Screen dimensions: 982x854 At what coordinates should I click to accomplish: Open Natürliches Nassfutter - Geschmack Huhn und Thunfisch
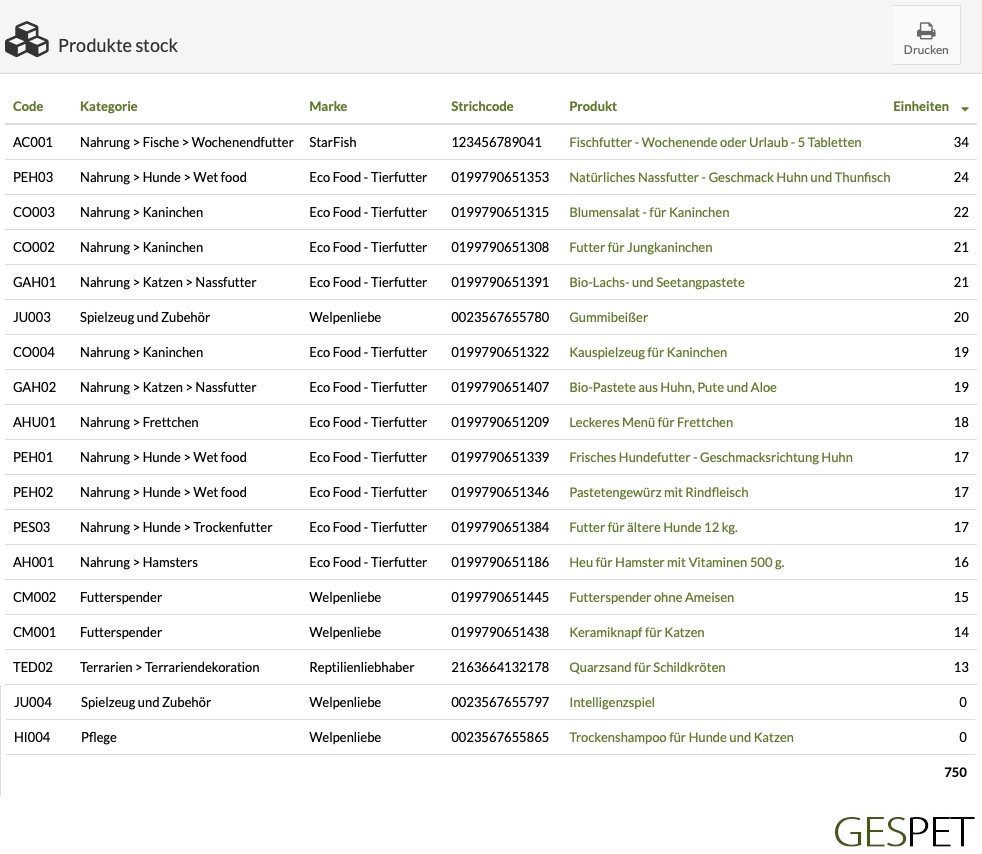pos(730,177)
